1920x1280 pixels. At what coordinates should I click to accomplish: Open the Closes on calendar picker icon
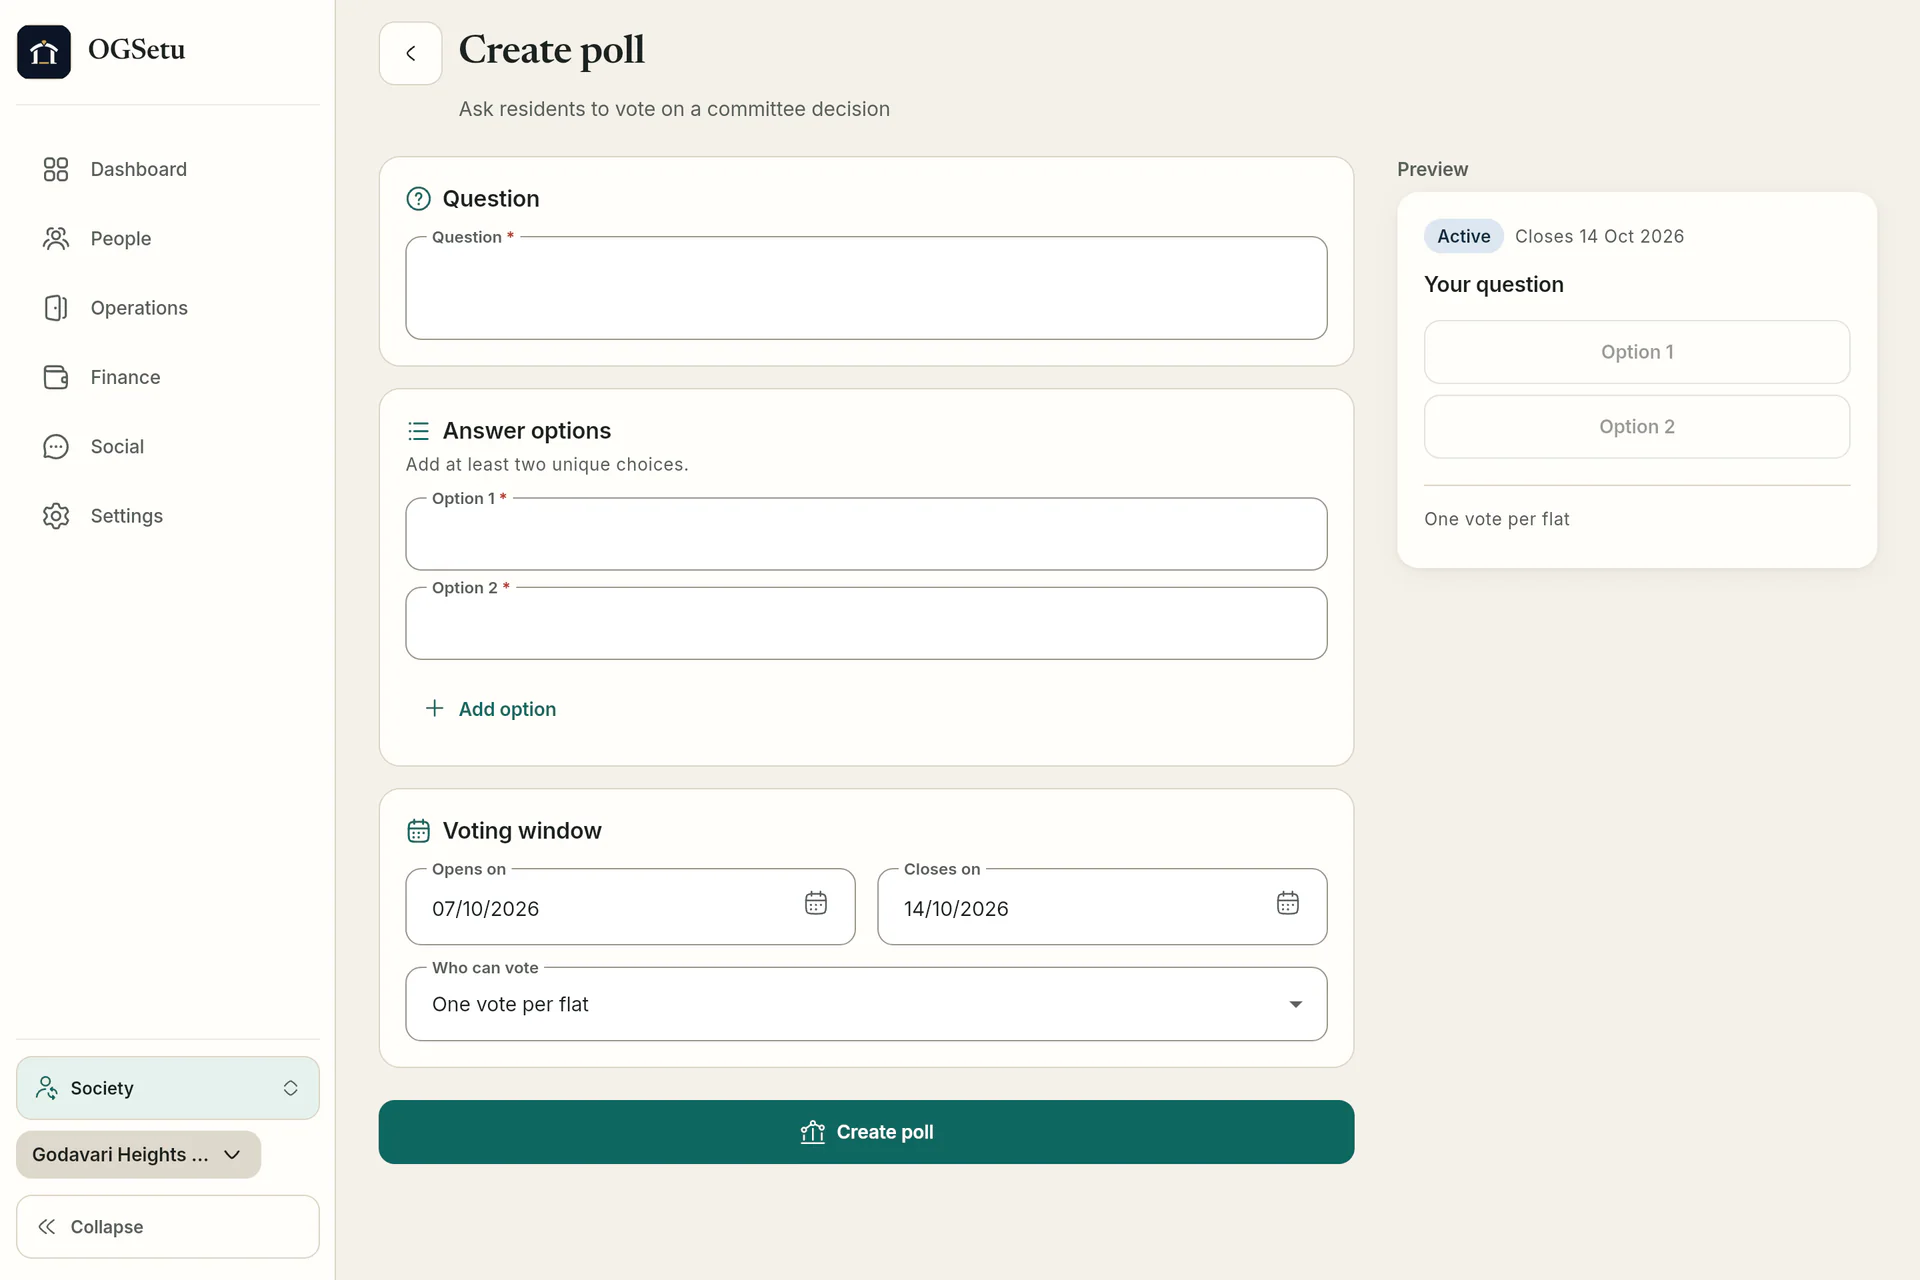(x=1288, y=903)
